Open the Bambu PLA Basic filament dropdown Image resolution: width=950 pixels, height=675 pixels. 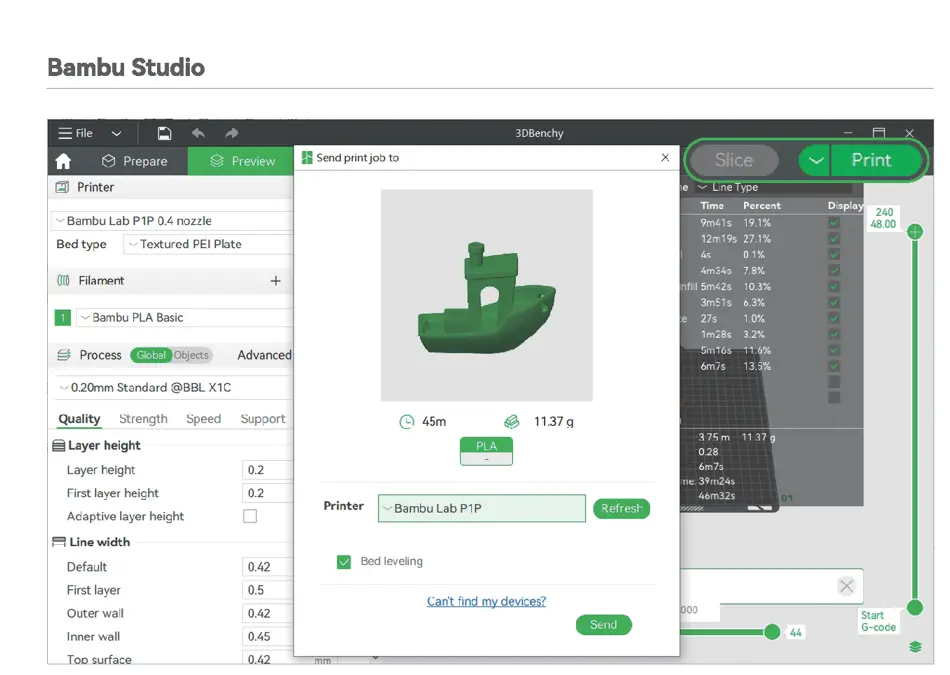[184, 318]
